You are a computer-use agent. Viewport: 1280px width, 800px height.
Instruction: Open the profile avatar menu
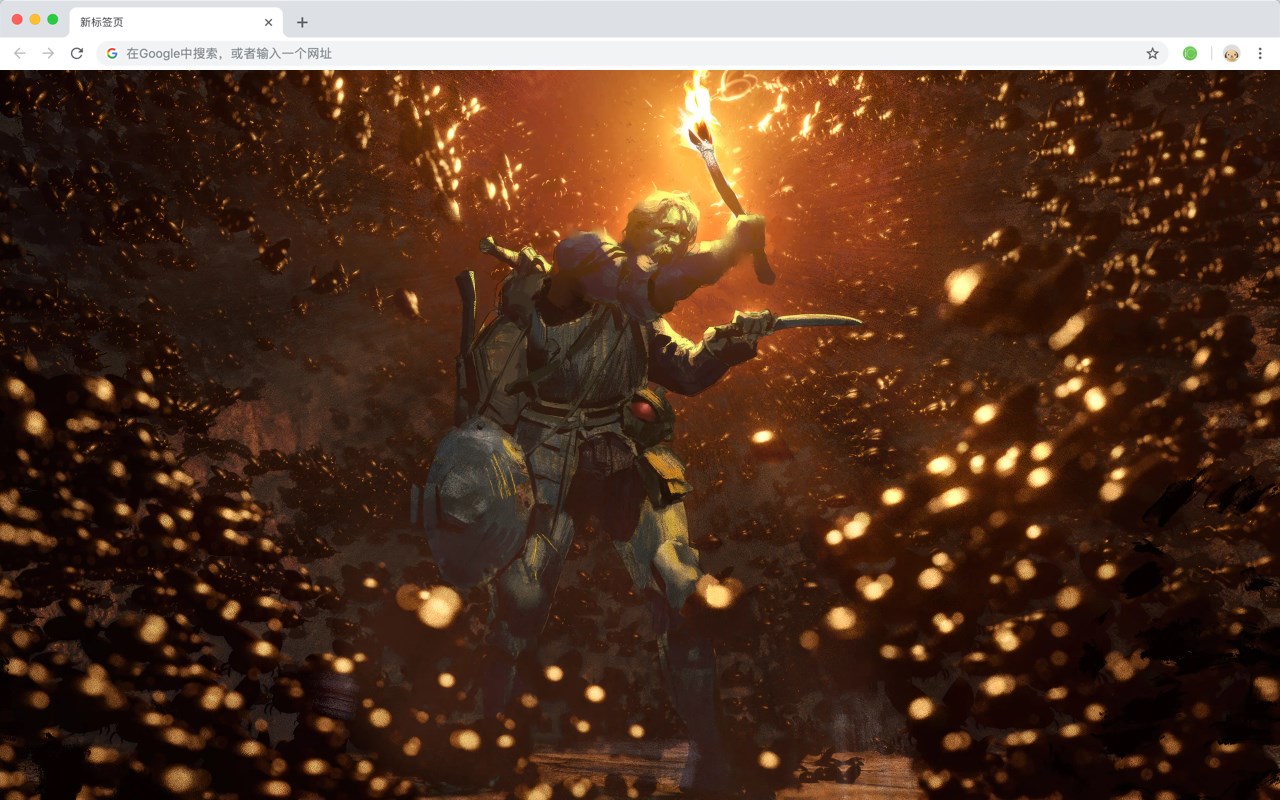[x=1231, y=53]
